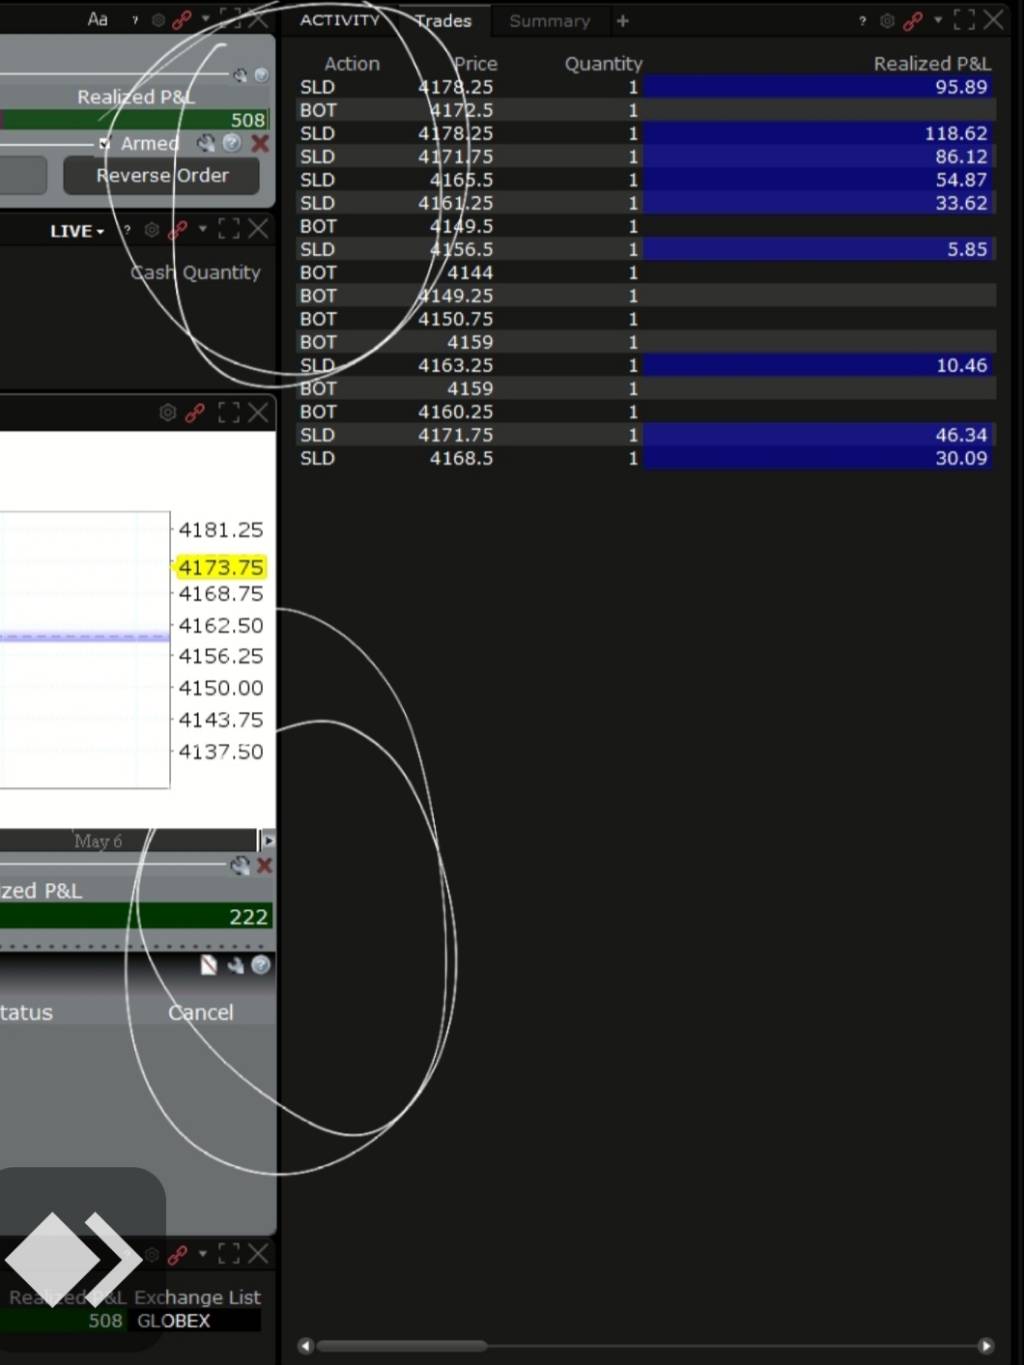1024x1365 pixels.
Task: Click the Reverse Order button
Action: 162,176
